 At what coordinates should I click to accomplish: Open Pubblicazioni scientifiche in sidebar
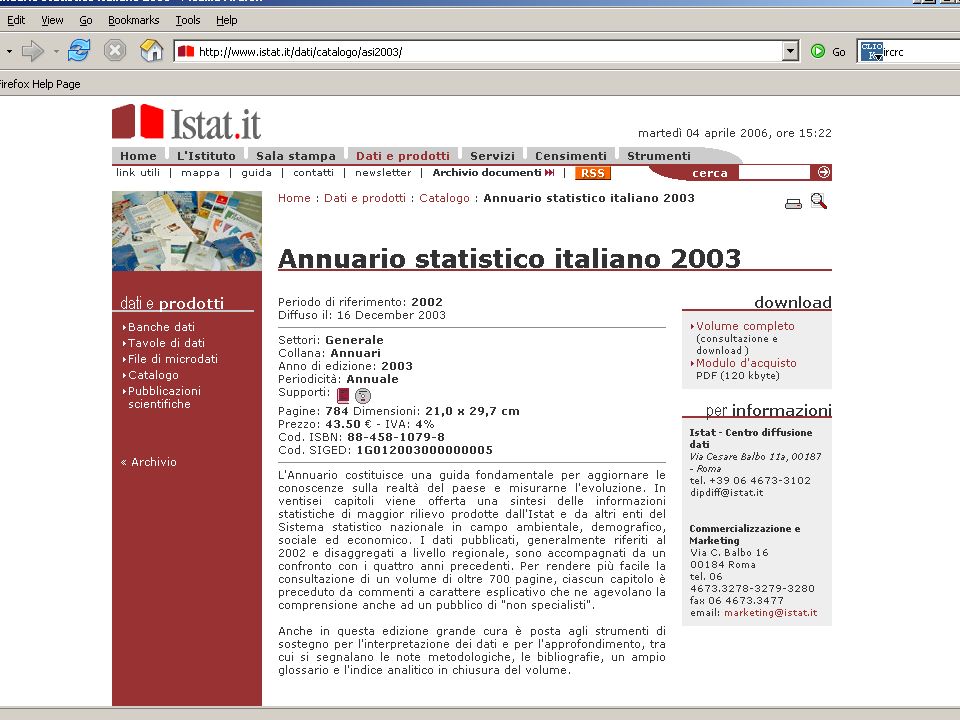pos(164,397)
